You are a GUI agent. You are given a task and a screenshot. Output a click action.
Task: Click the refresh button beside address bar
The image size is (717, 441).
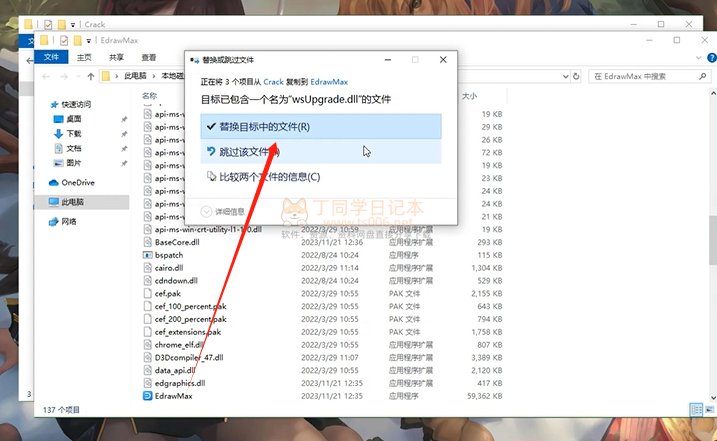point(576,76)
